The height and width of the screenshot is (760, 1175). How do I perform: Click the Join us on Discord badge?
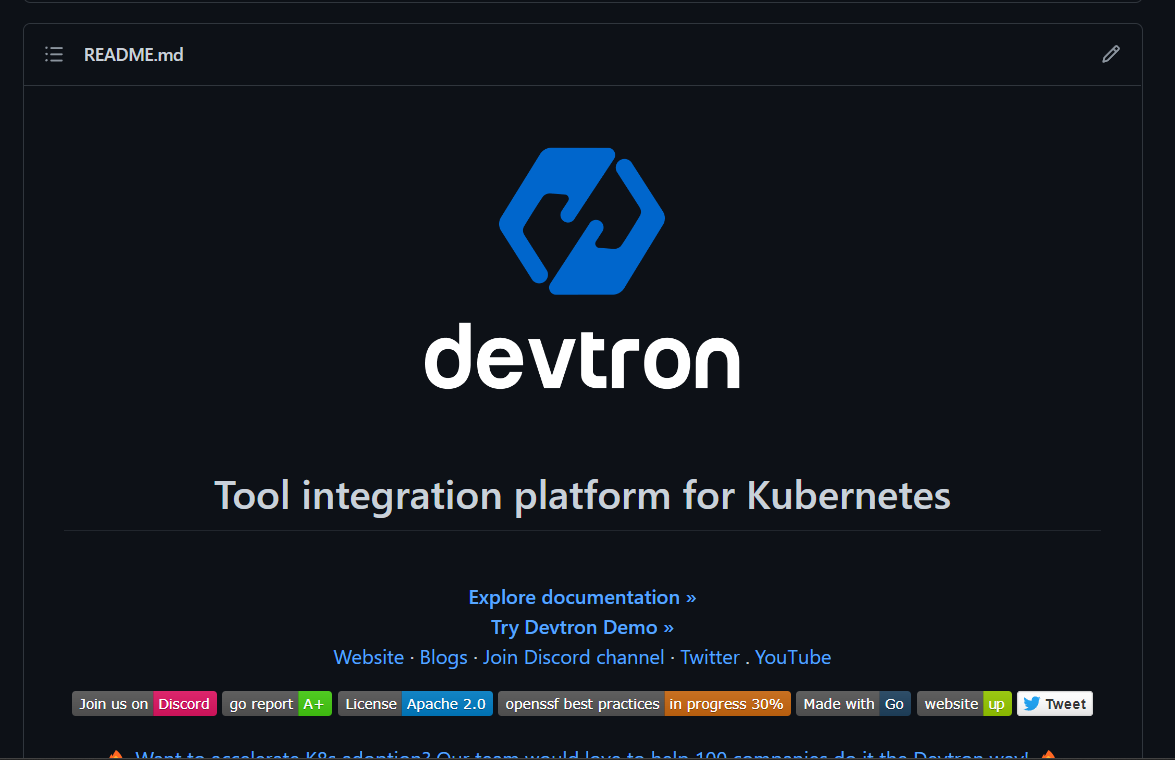145,704
